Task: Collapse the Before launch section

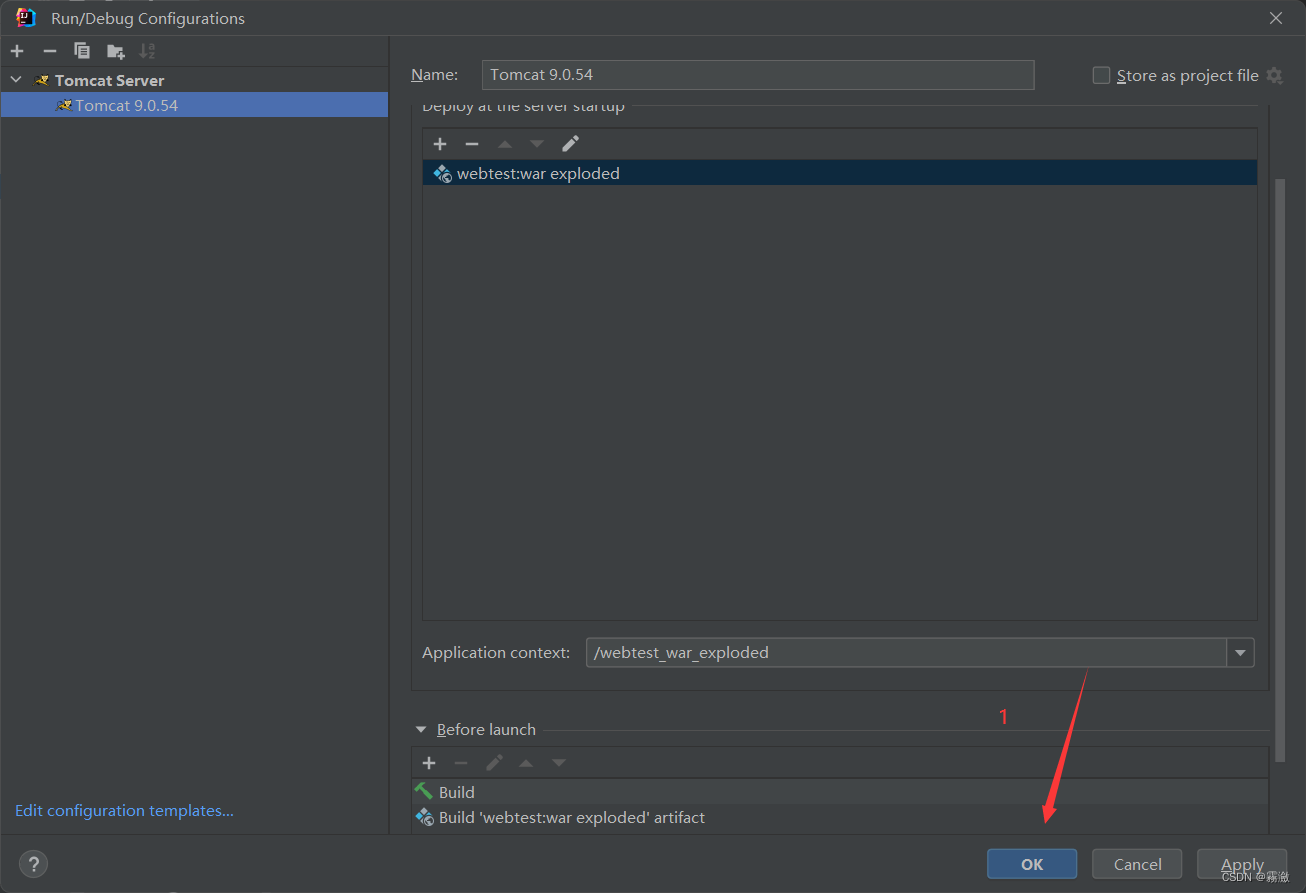Action: pos(421,730)
